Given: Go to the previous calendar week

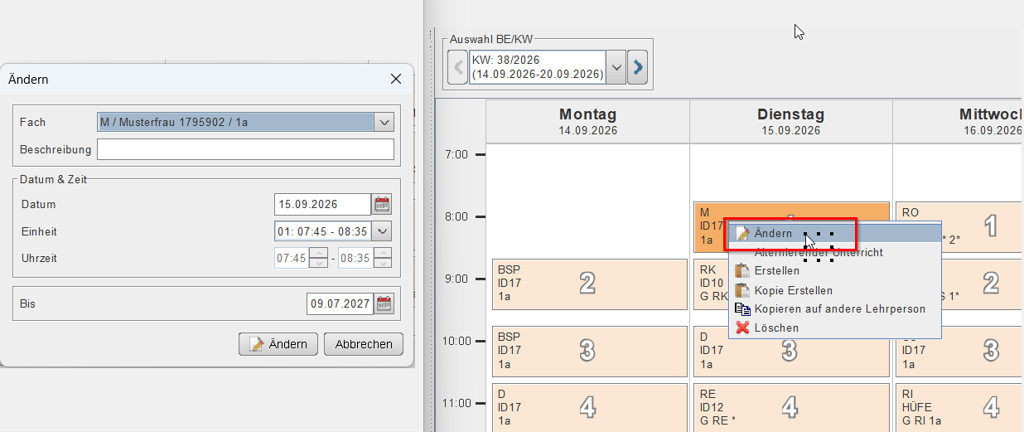Looking at the screenshot, I should tap(459, 66).
